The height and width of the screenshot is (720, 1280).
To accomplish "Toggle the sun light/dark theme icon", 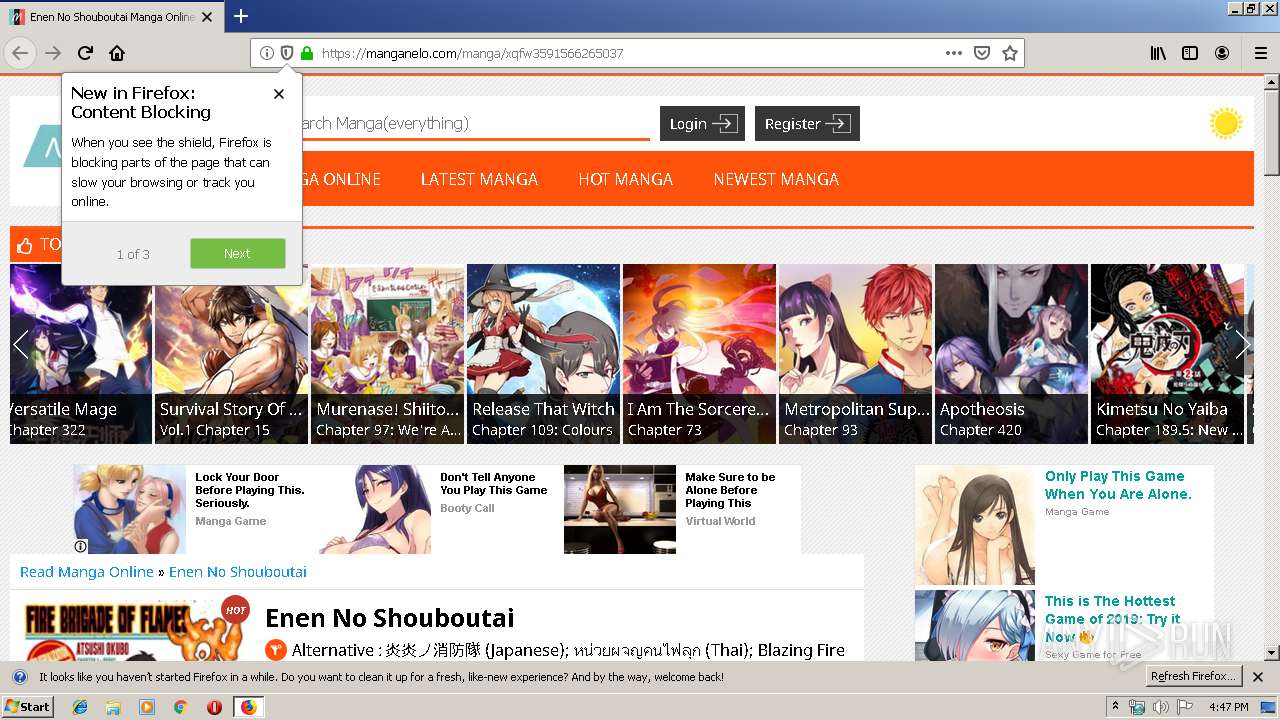I will point(1225,124).
